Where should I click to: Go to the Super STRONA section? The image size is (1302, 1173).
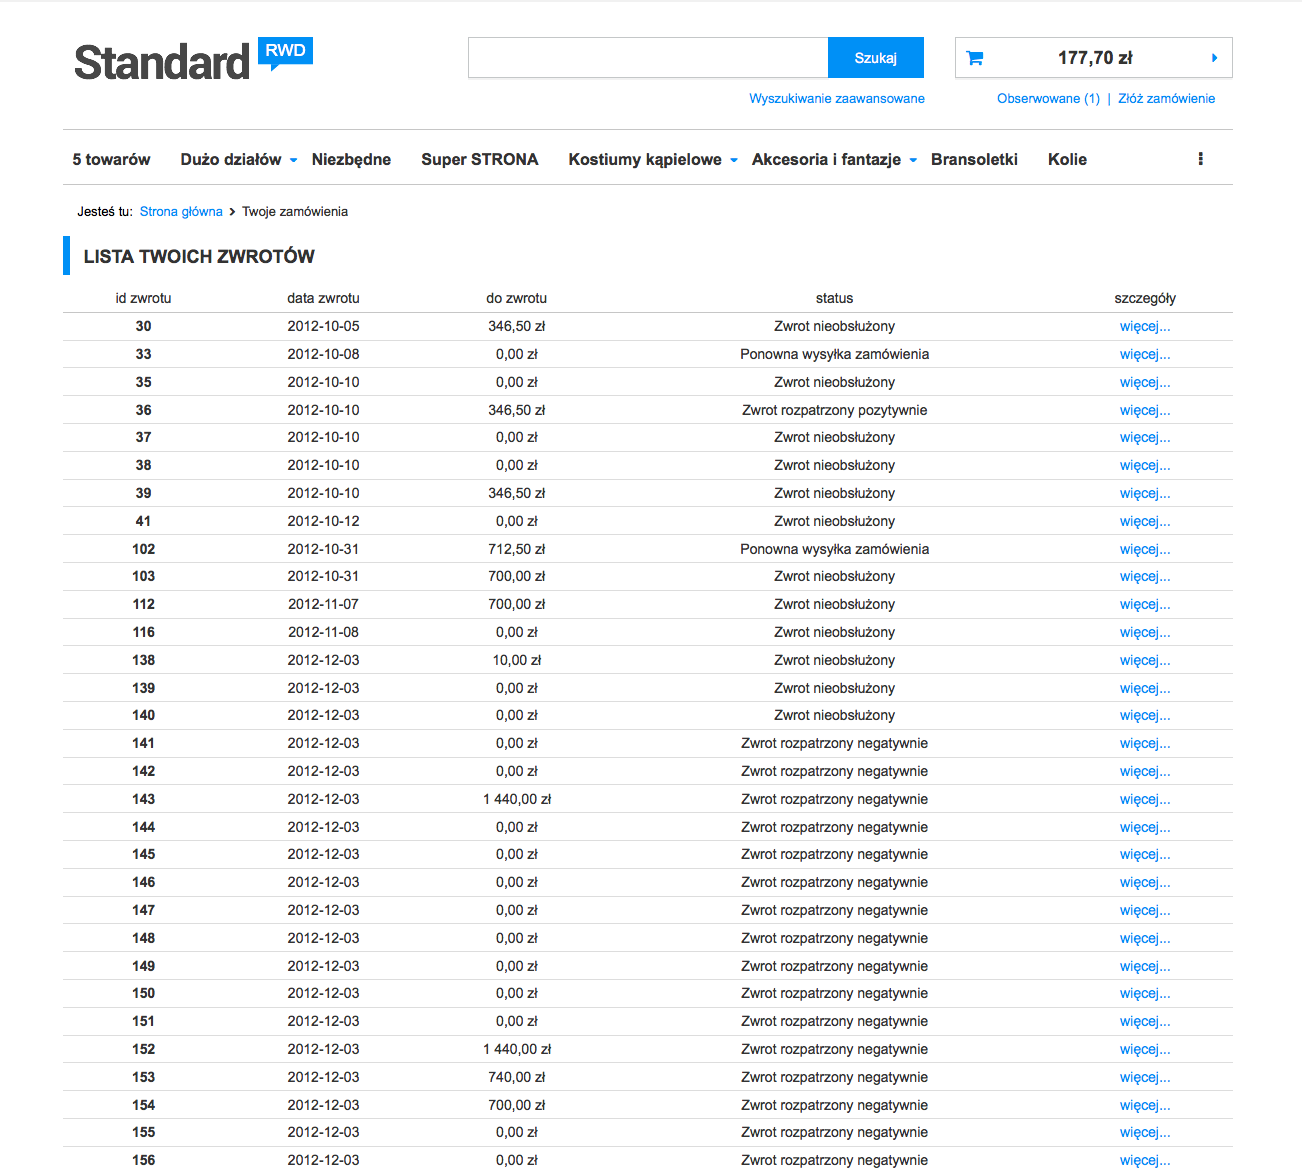pos(479,159)
